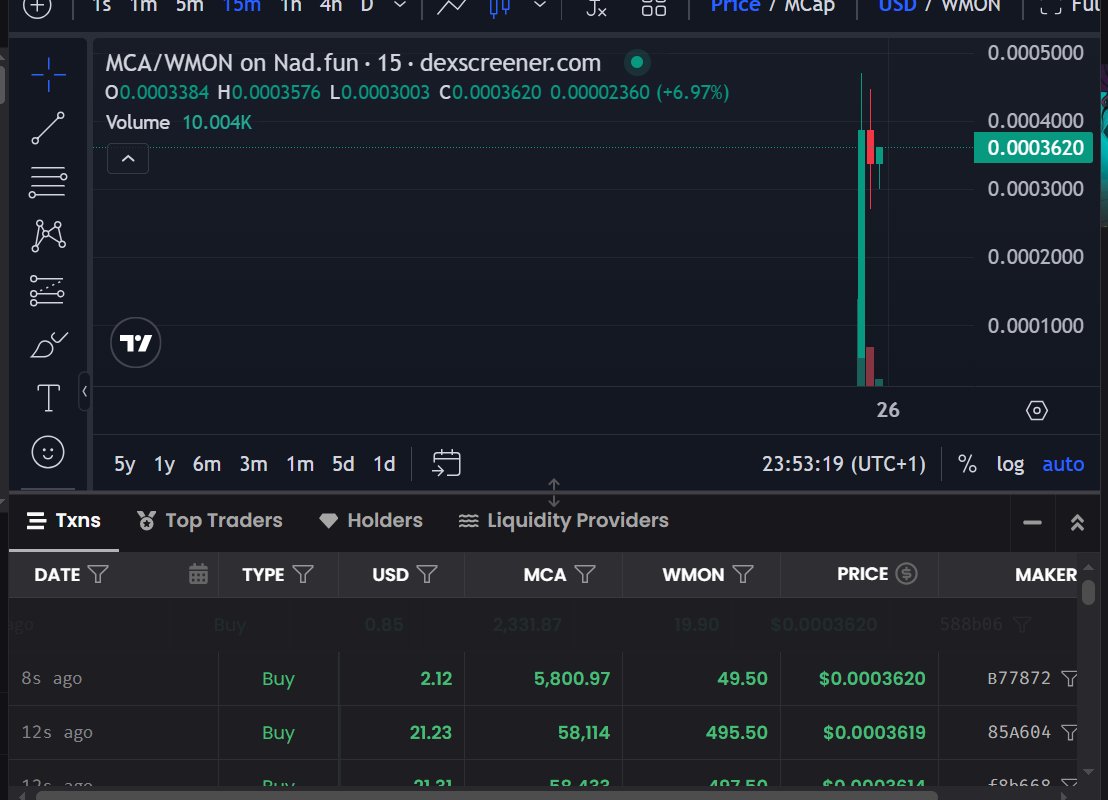
Task: Toggle percent scale mode
Action: click(x=967, y=464)
